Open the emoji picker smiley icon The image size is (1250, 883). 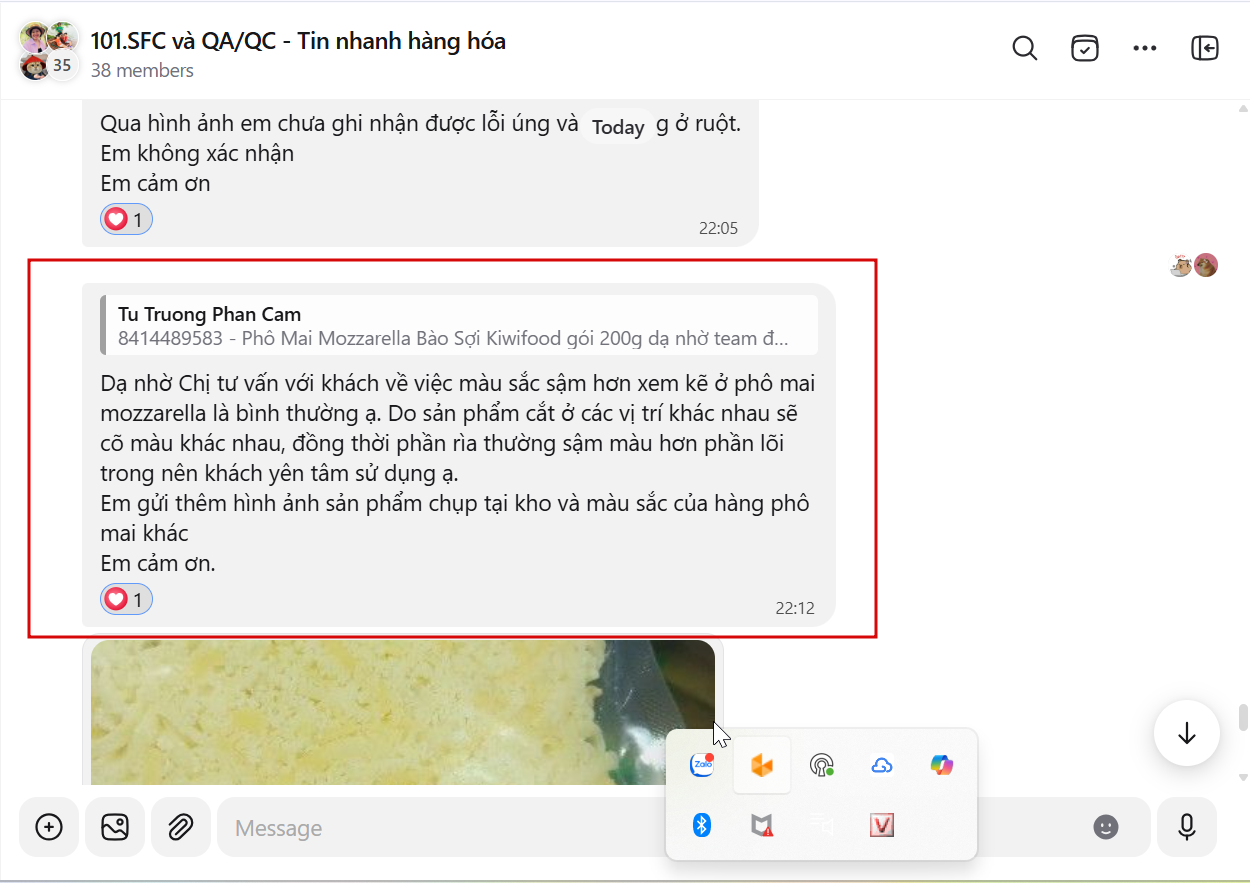pyautogui.click(x=1105, y=827)
